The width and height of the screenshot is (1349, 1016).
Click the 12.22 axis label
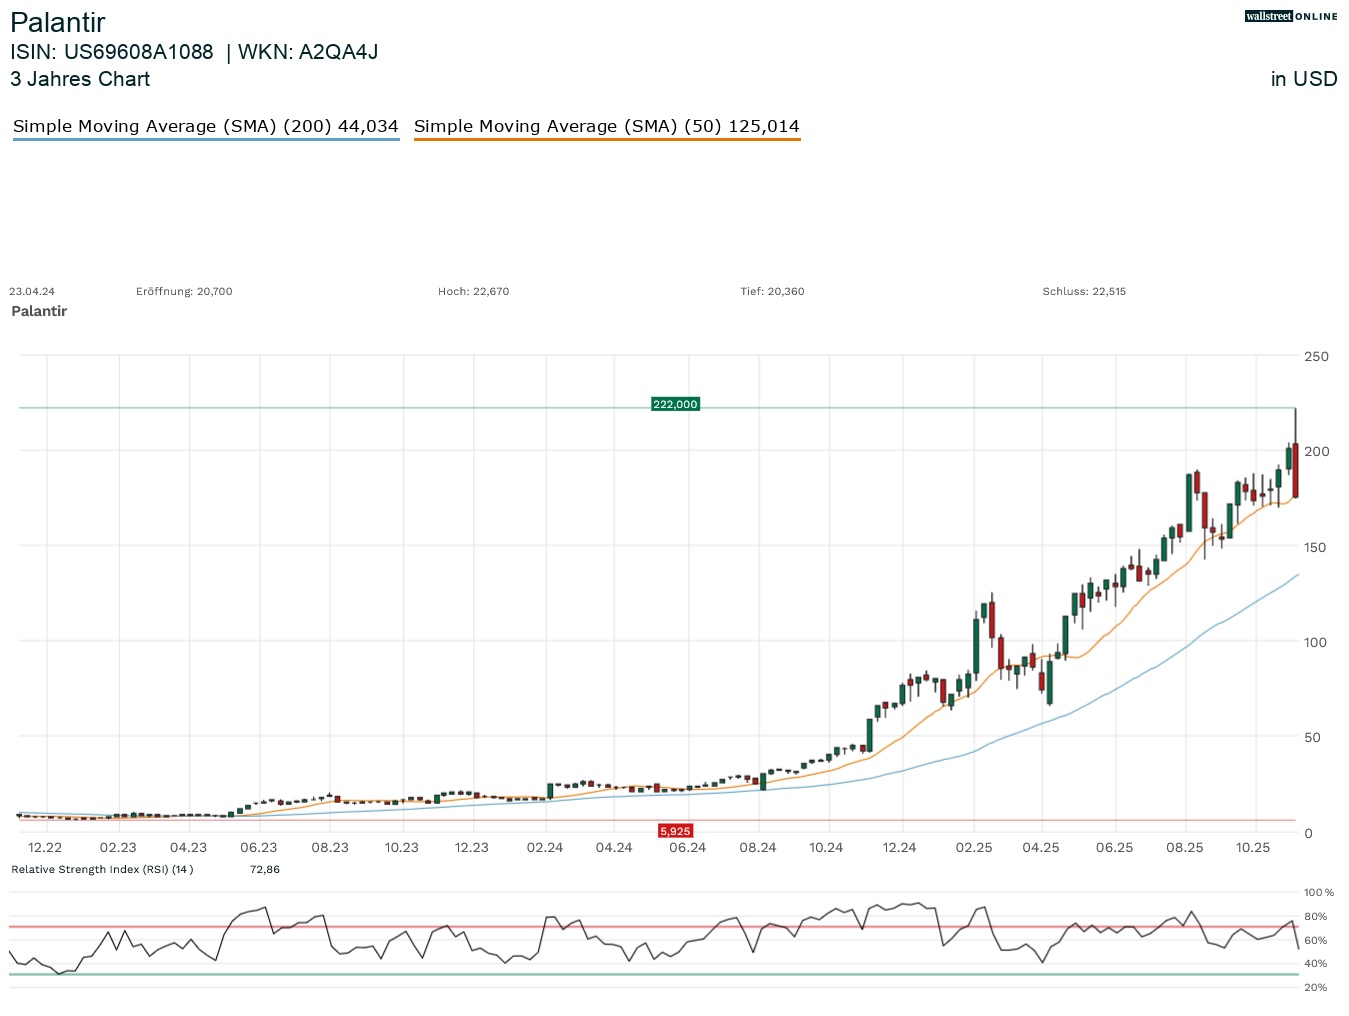pos(45,847)
